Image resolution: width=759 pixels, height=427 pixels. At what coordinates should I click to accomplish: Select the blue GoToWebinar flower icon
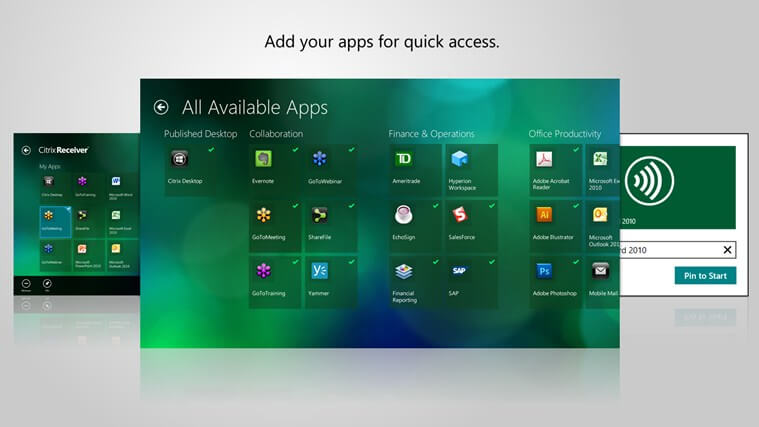click(x=319, y=159)
